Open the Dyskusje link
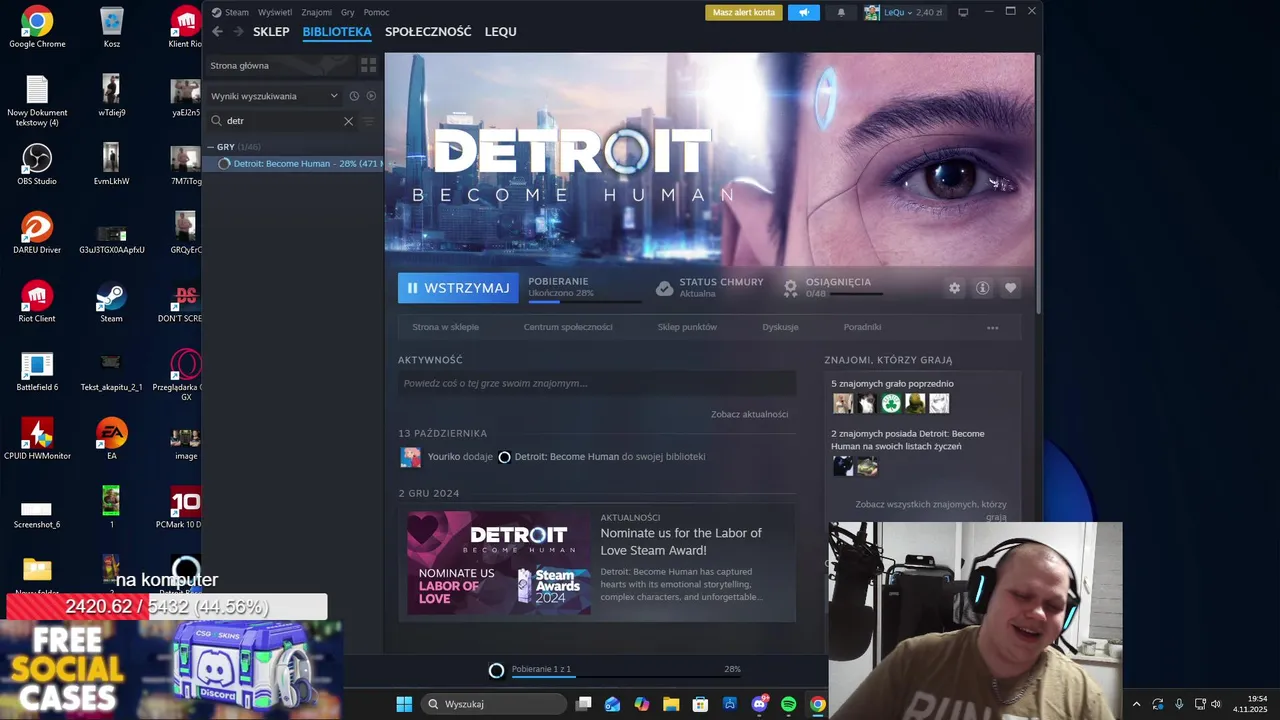This screenshot has height=720, width=1280. coord(780,327)
